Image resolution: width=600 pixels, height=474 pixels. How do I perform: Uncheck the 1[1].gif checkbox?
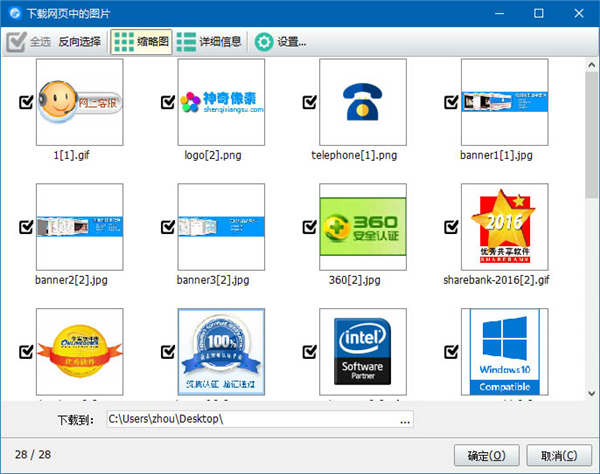click(x=27, y=102)
